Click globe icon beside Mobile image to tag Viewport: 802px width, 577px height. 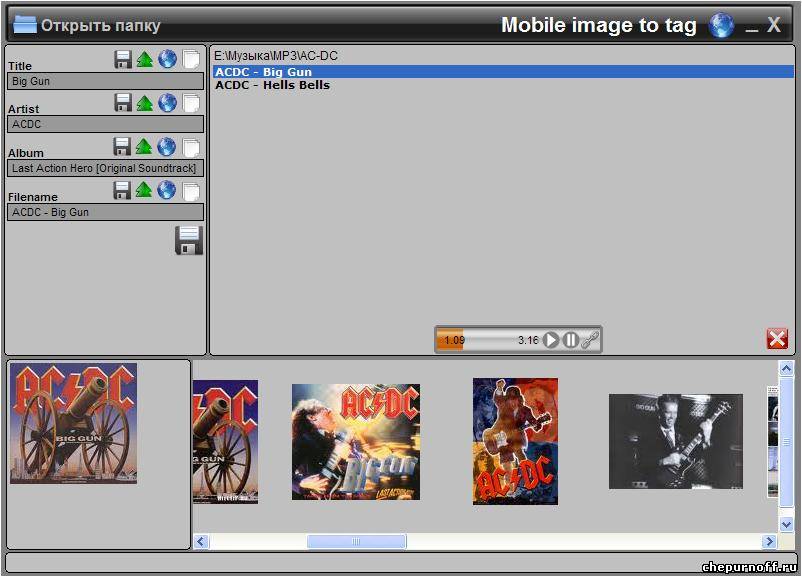pyautogui.click(x=721, y=25)
